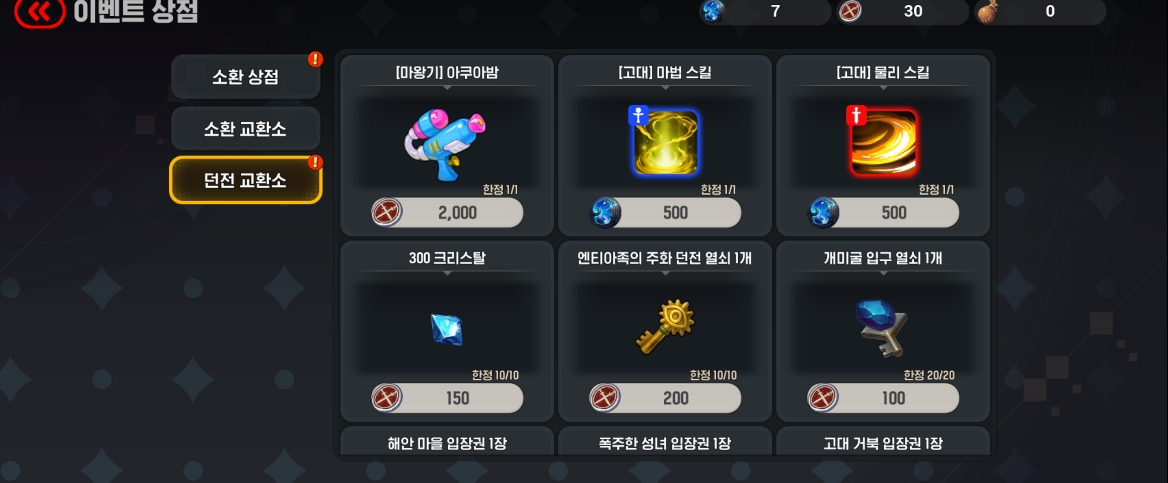Buy 300 crystals for 150 coins
This screenshot has height=483, width=1168.
click(447, 398)
